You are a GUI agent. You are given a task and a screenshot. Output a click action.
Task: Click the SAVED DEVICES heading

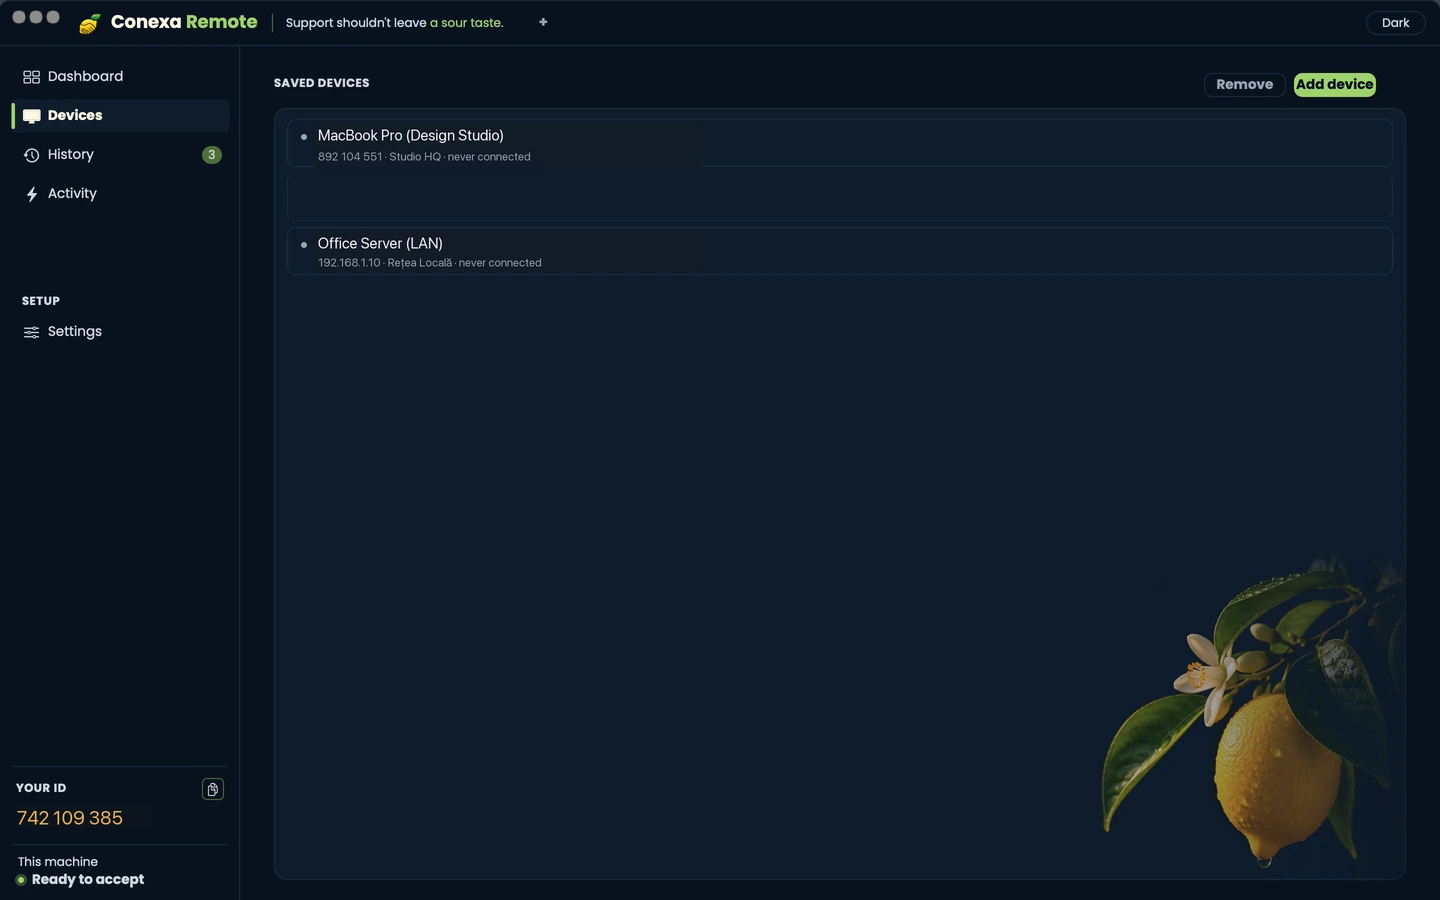(322, 83)
